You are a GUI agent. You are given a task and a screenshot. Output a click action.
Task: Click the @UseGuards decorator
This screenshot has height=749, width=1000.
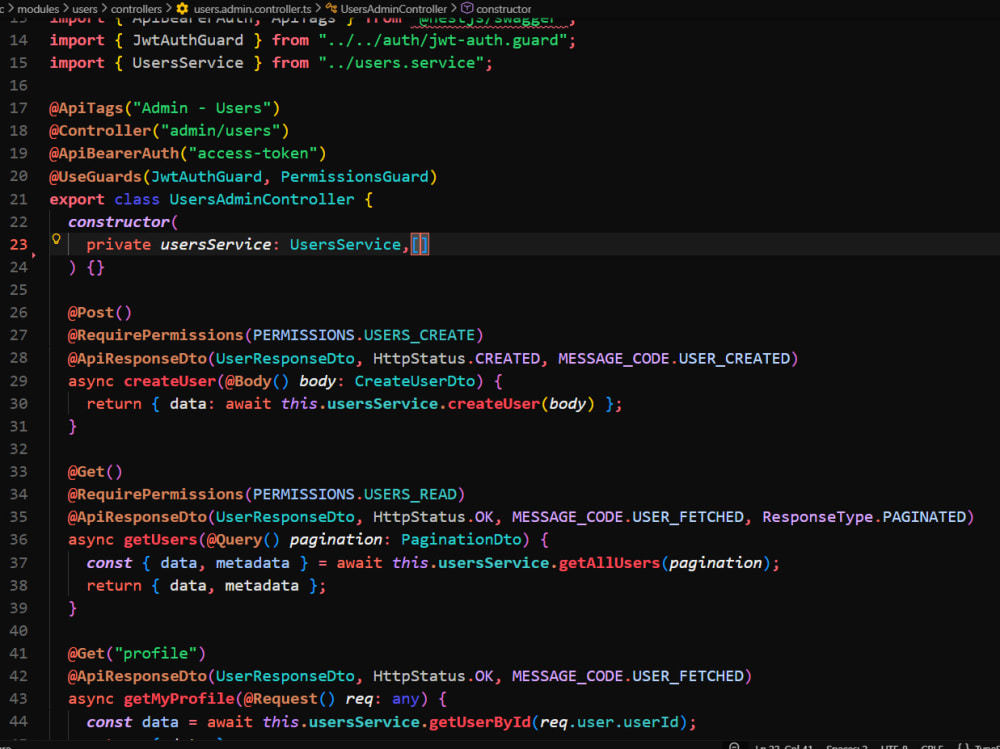pyautogui.click(x=95, y=177)
